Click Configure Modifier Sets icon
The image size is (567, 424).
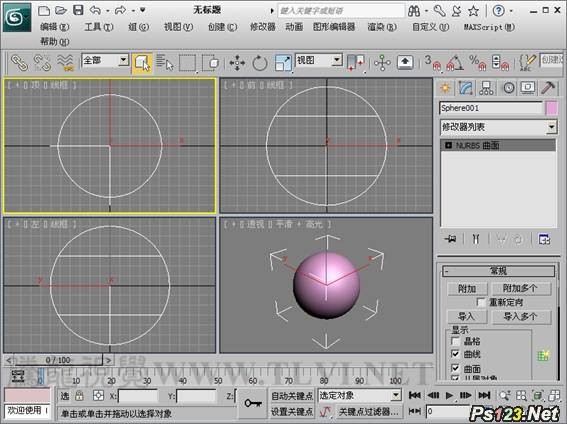(x=544, y=239)
